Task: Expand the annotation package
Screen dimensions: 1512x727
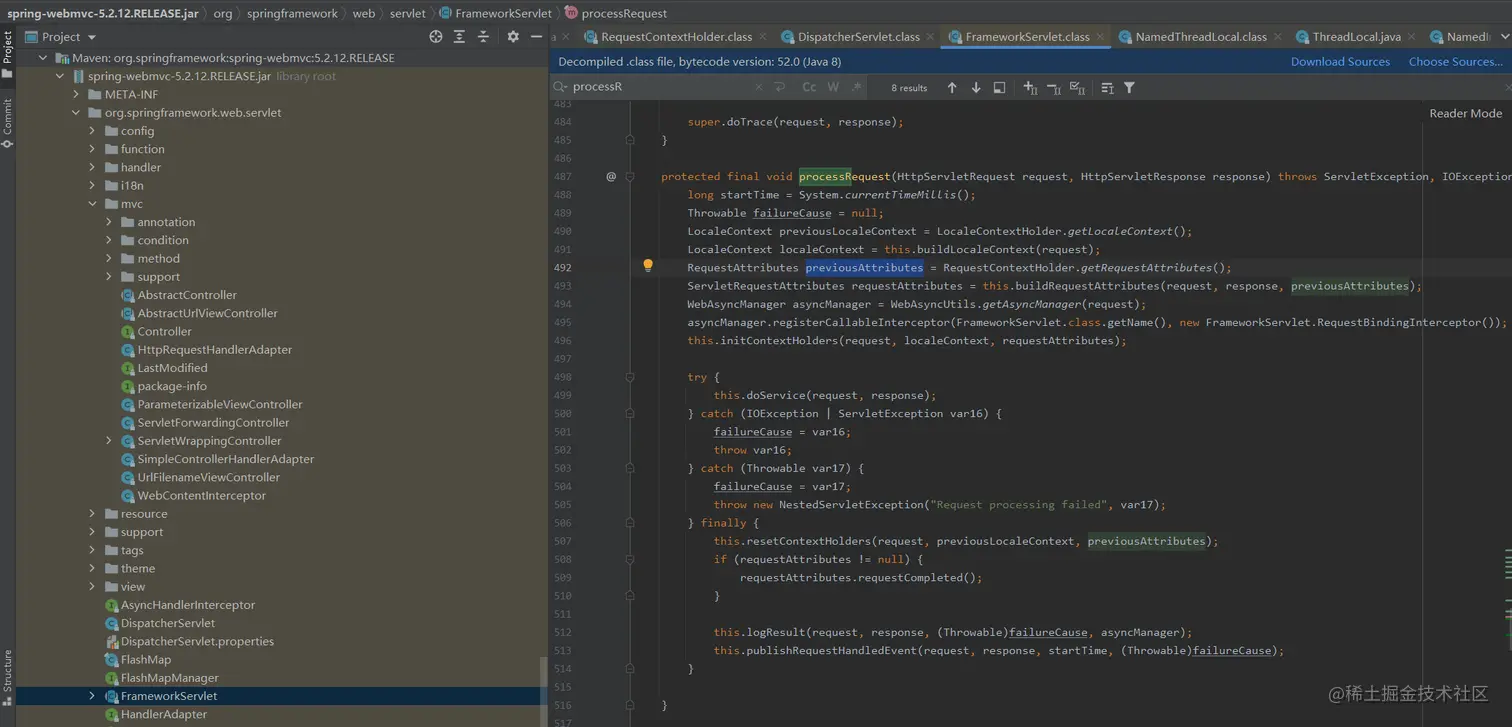Action: click(109, 222)
